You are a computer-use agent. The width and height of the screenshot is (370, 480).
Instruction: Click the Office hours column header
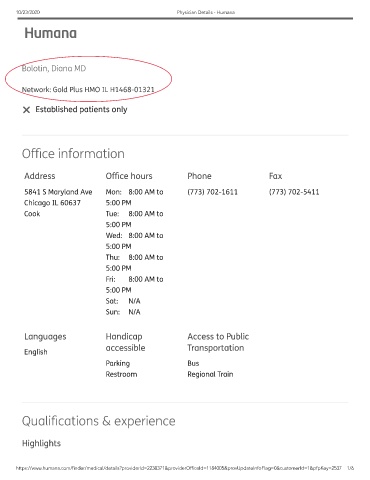click(x=129, y=176)
